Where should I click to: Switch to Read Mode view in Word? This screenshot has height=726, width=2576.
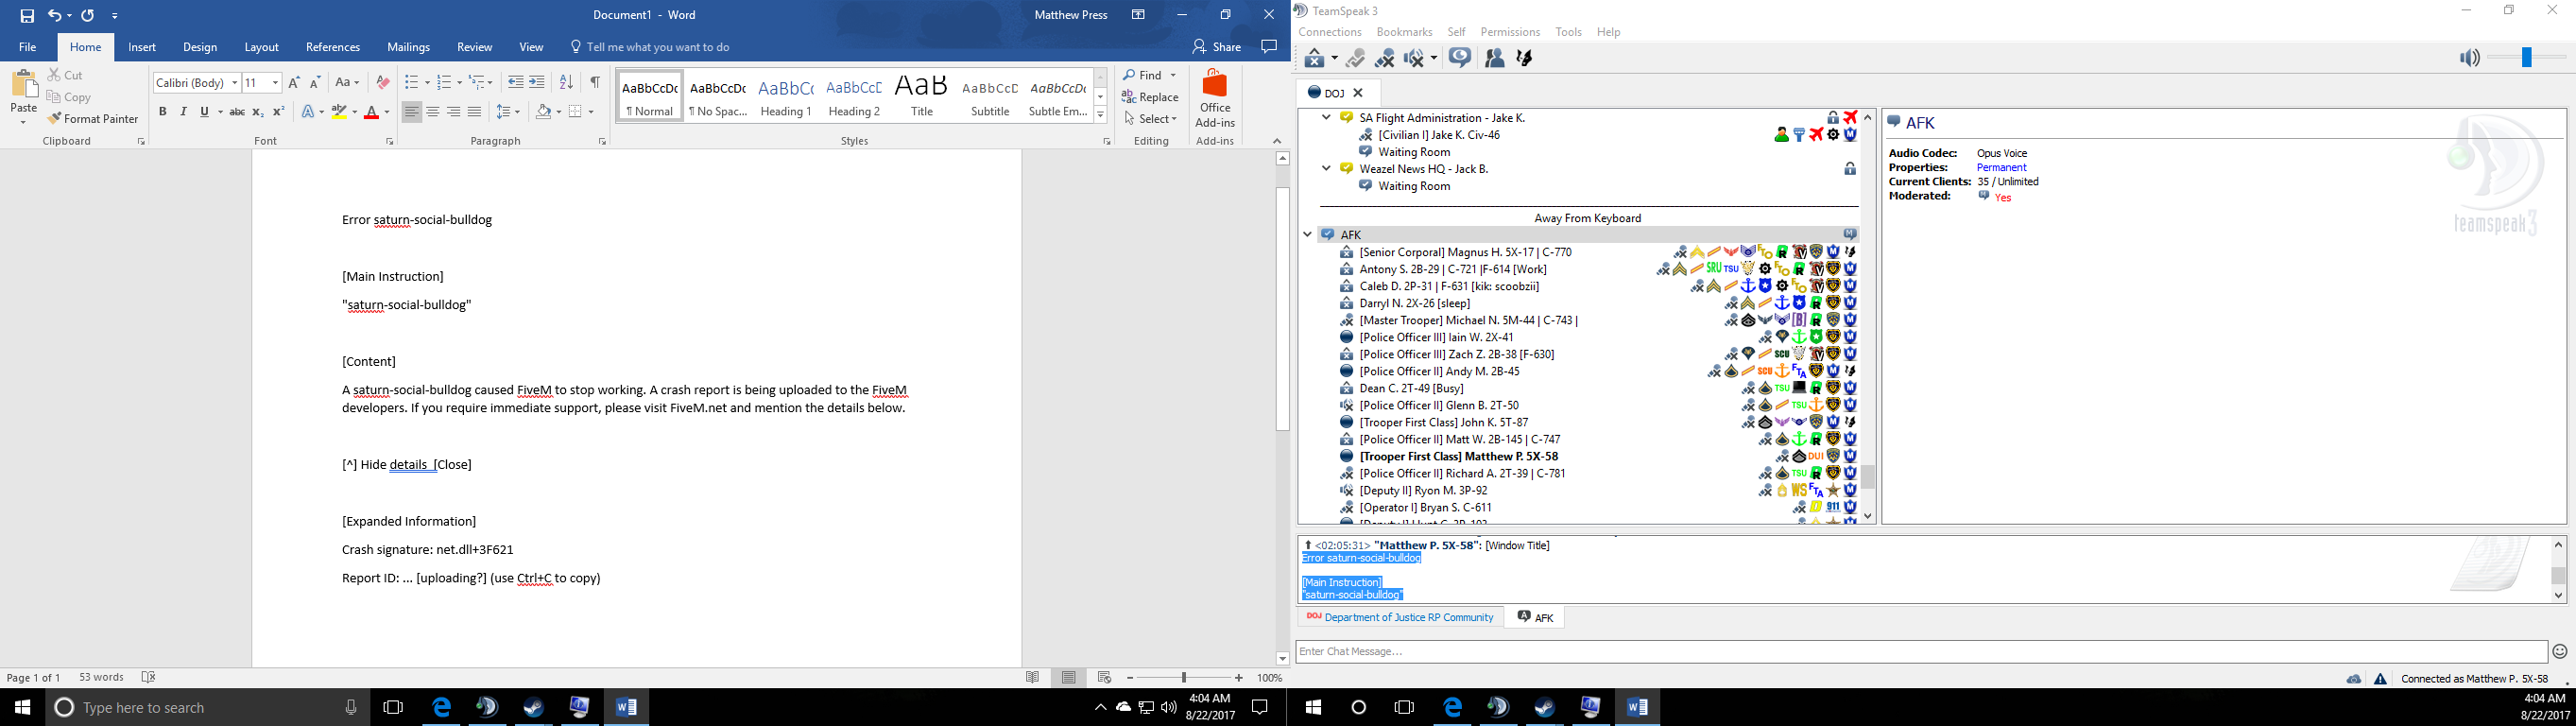pos(1033,678)
